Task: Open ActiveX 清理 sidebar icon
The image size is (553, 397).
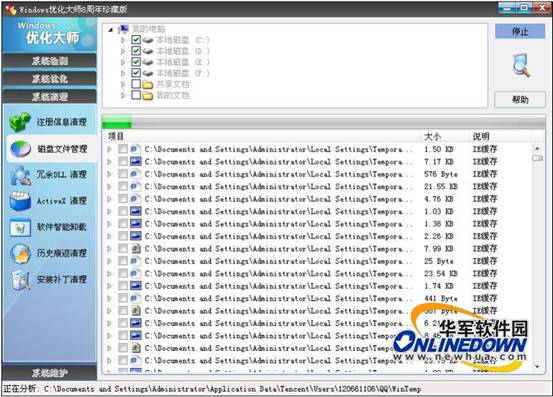Action: (20, 201)
